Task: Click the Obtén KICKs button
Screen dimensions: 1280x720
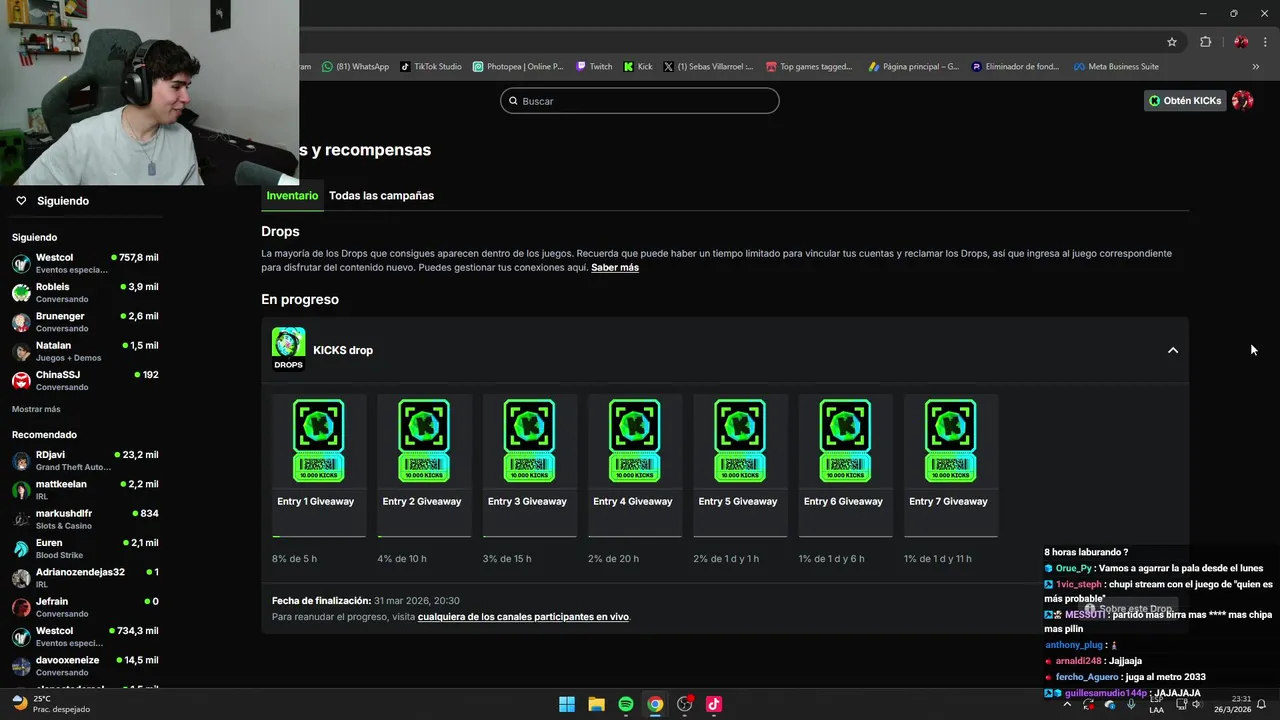Action: coord(1185,100)
